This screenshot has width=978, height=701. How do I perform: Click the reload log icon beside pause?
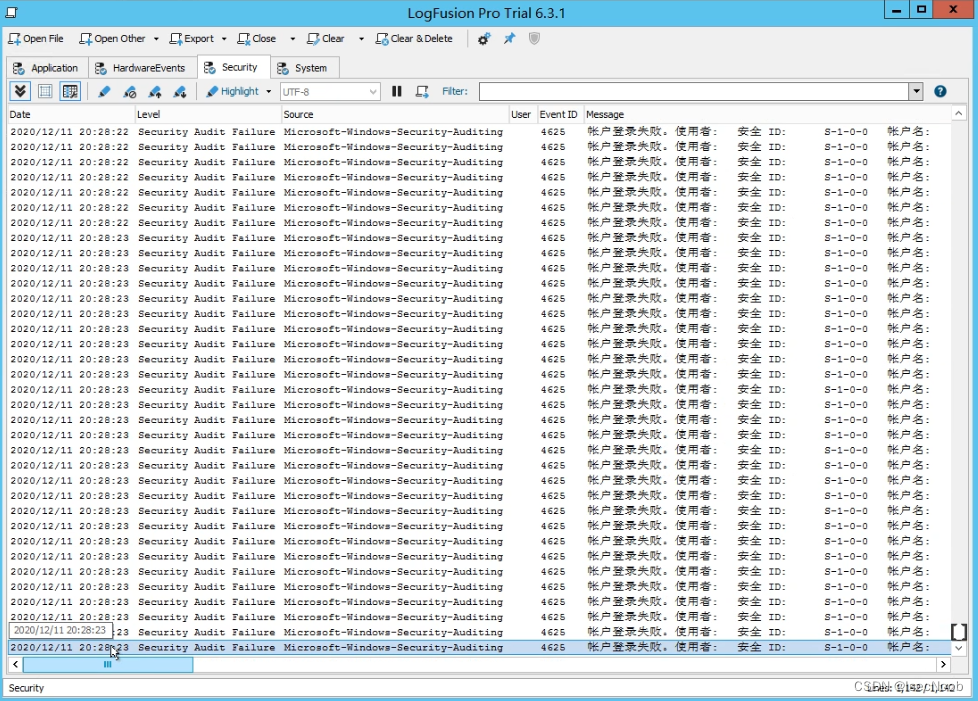[422, 92]
